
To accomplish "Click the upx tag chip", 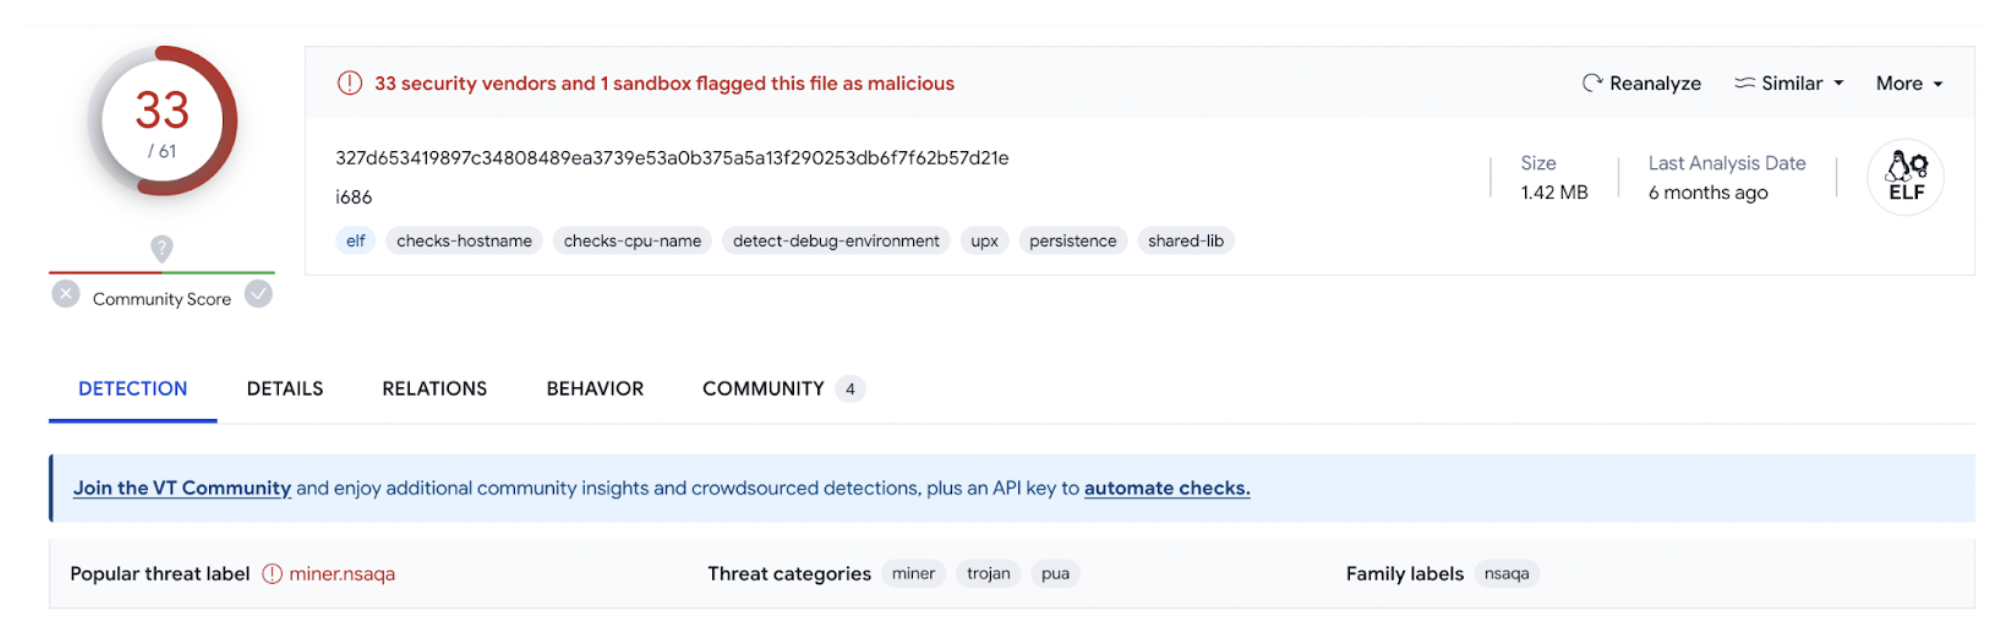I will 984,241.
